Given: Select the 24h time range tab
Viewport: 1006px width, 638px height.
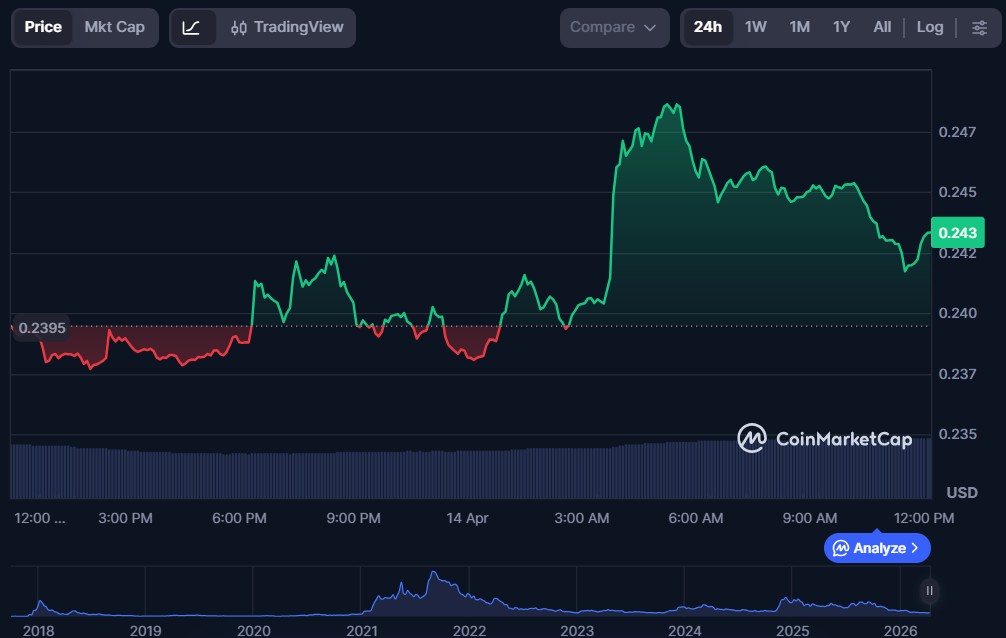Looking at the screenshot, I should click(707, 27).
